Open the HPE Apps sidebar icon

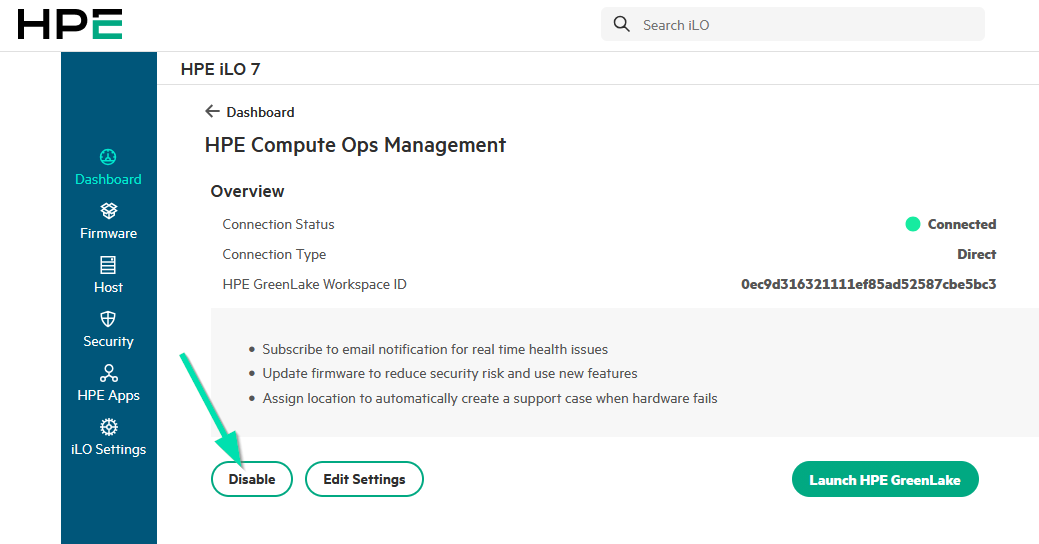pyautogui.click(x=108, y=373)
